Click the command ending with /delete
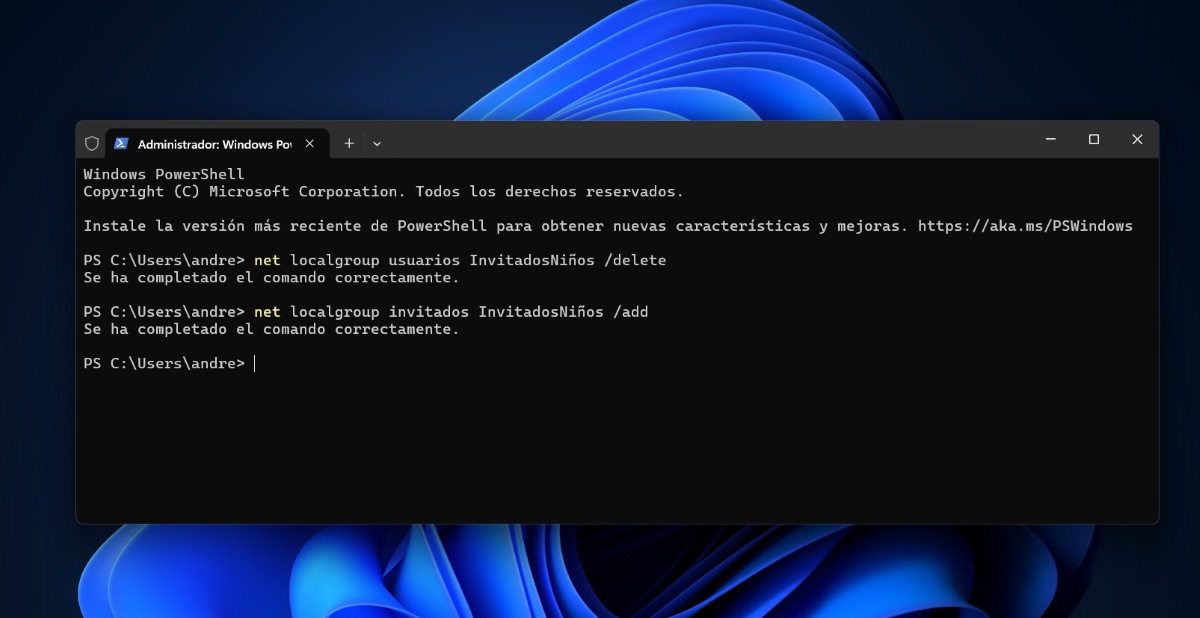1200x618 pixels. coord(460,260)
